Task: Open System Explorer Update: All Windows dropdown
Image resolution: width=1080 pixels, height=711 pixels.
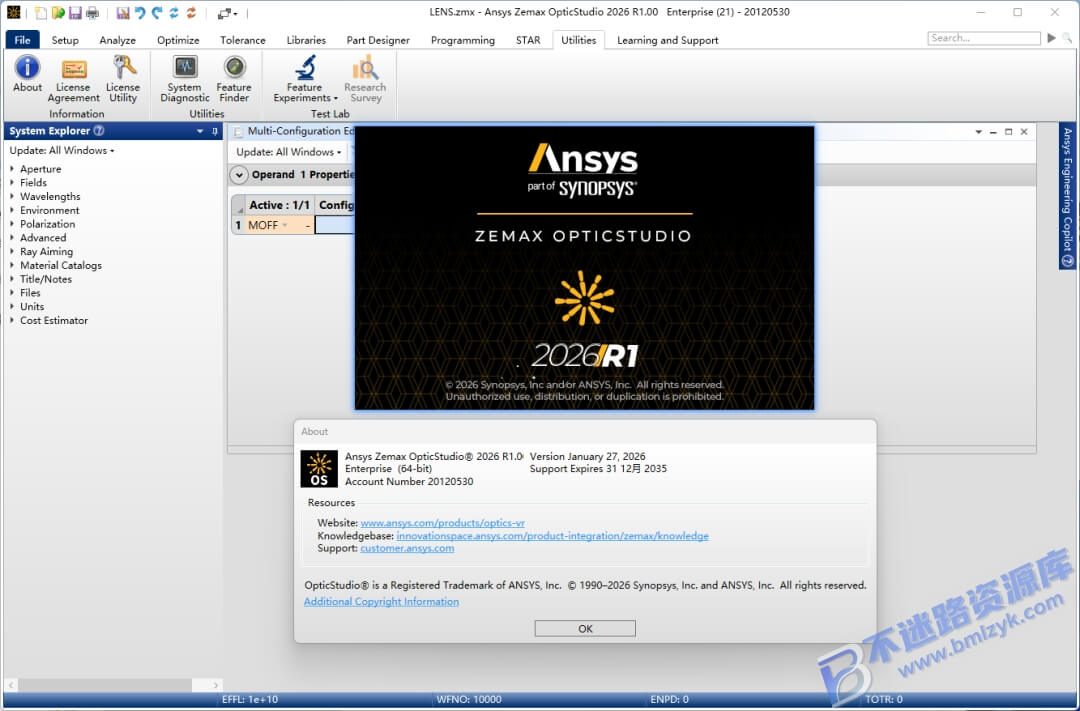Action: click(x=62, y=150)
